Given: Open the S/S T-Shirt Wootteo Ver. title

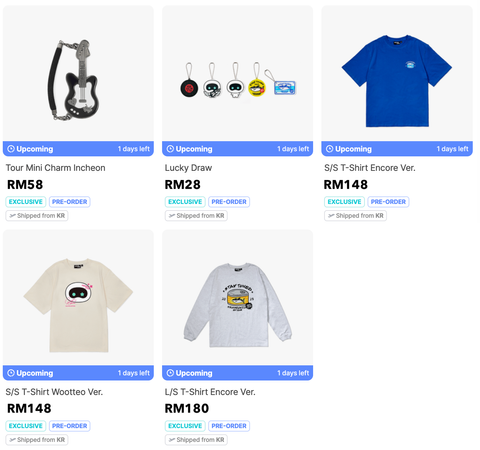Looking at the screenshot, I should [x=54, y=392].
